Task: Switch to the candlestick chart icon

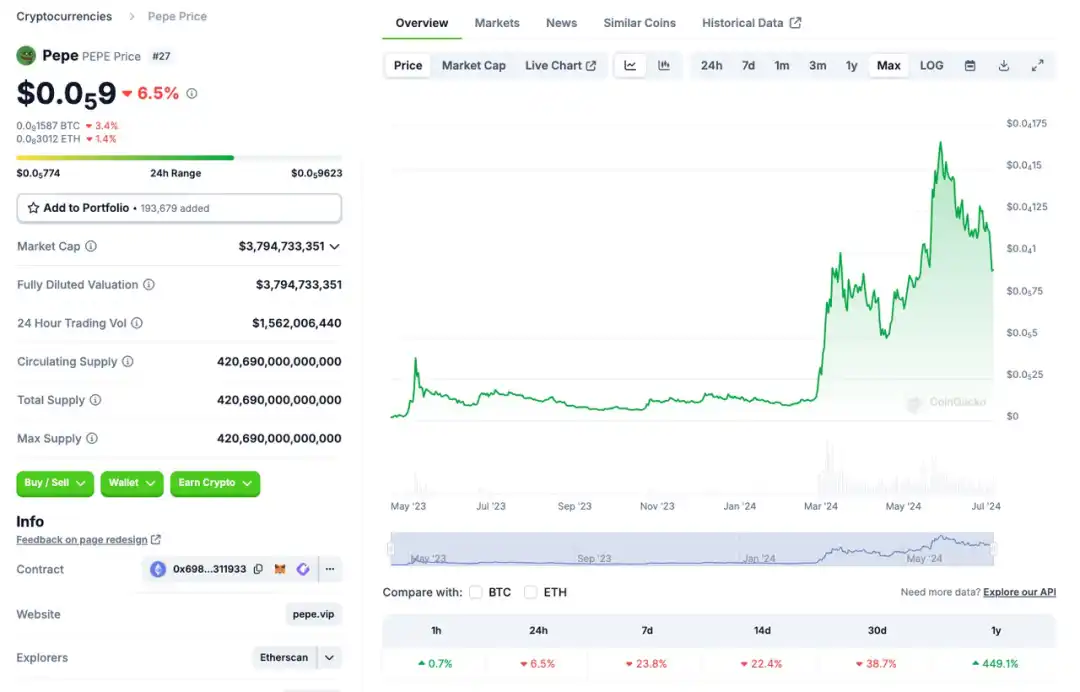Action: (x=664, y=66)
